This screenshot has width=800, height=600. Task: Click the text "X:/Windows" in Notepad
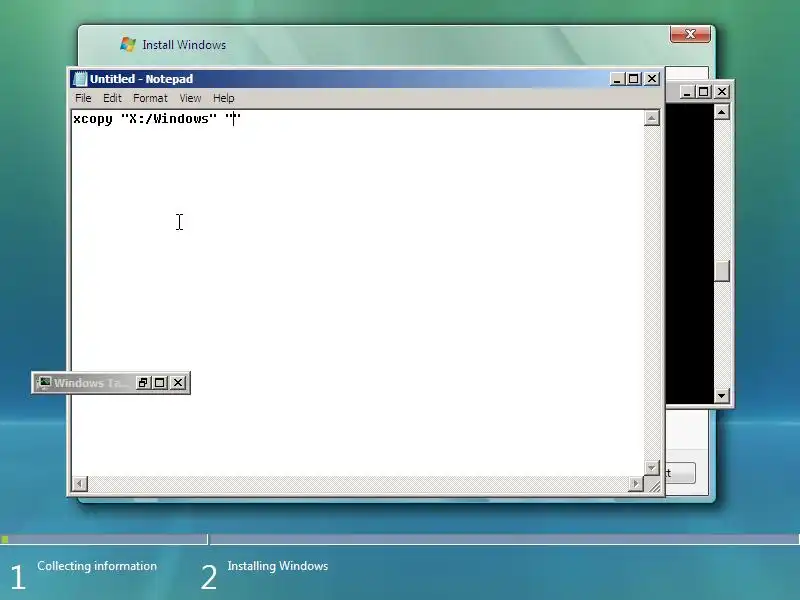(x=169, y=119)
